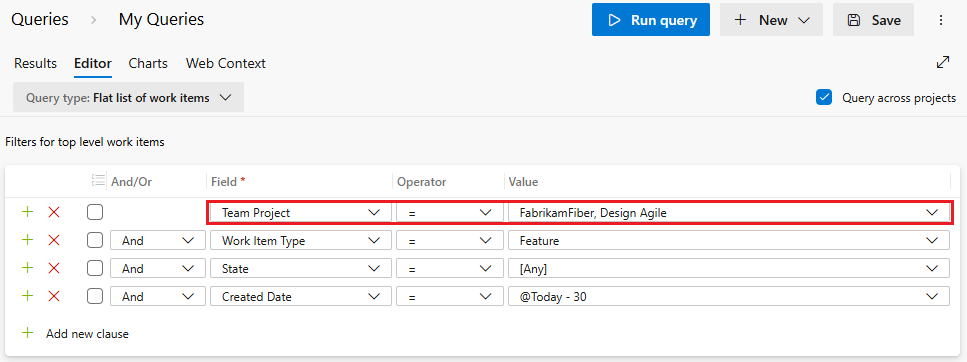Open the Charts tab
This screenshot has height=362, width=967.
(x=148, y=63)
